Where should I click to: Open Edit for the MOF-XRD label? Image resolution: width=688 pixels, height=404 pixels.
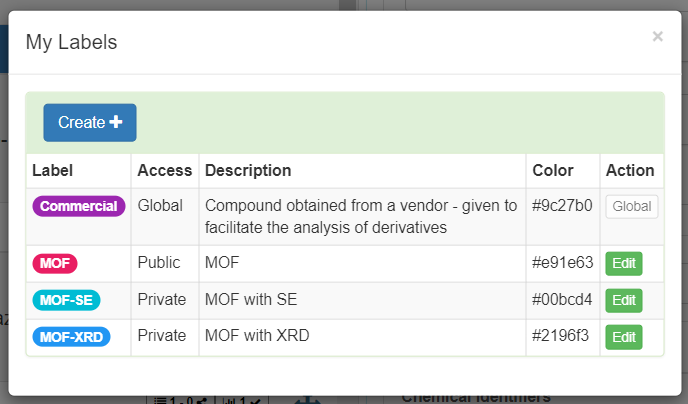point(623,337)
